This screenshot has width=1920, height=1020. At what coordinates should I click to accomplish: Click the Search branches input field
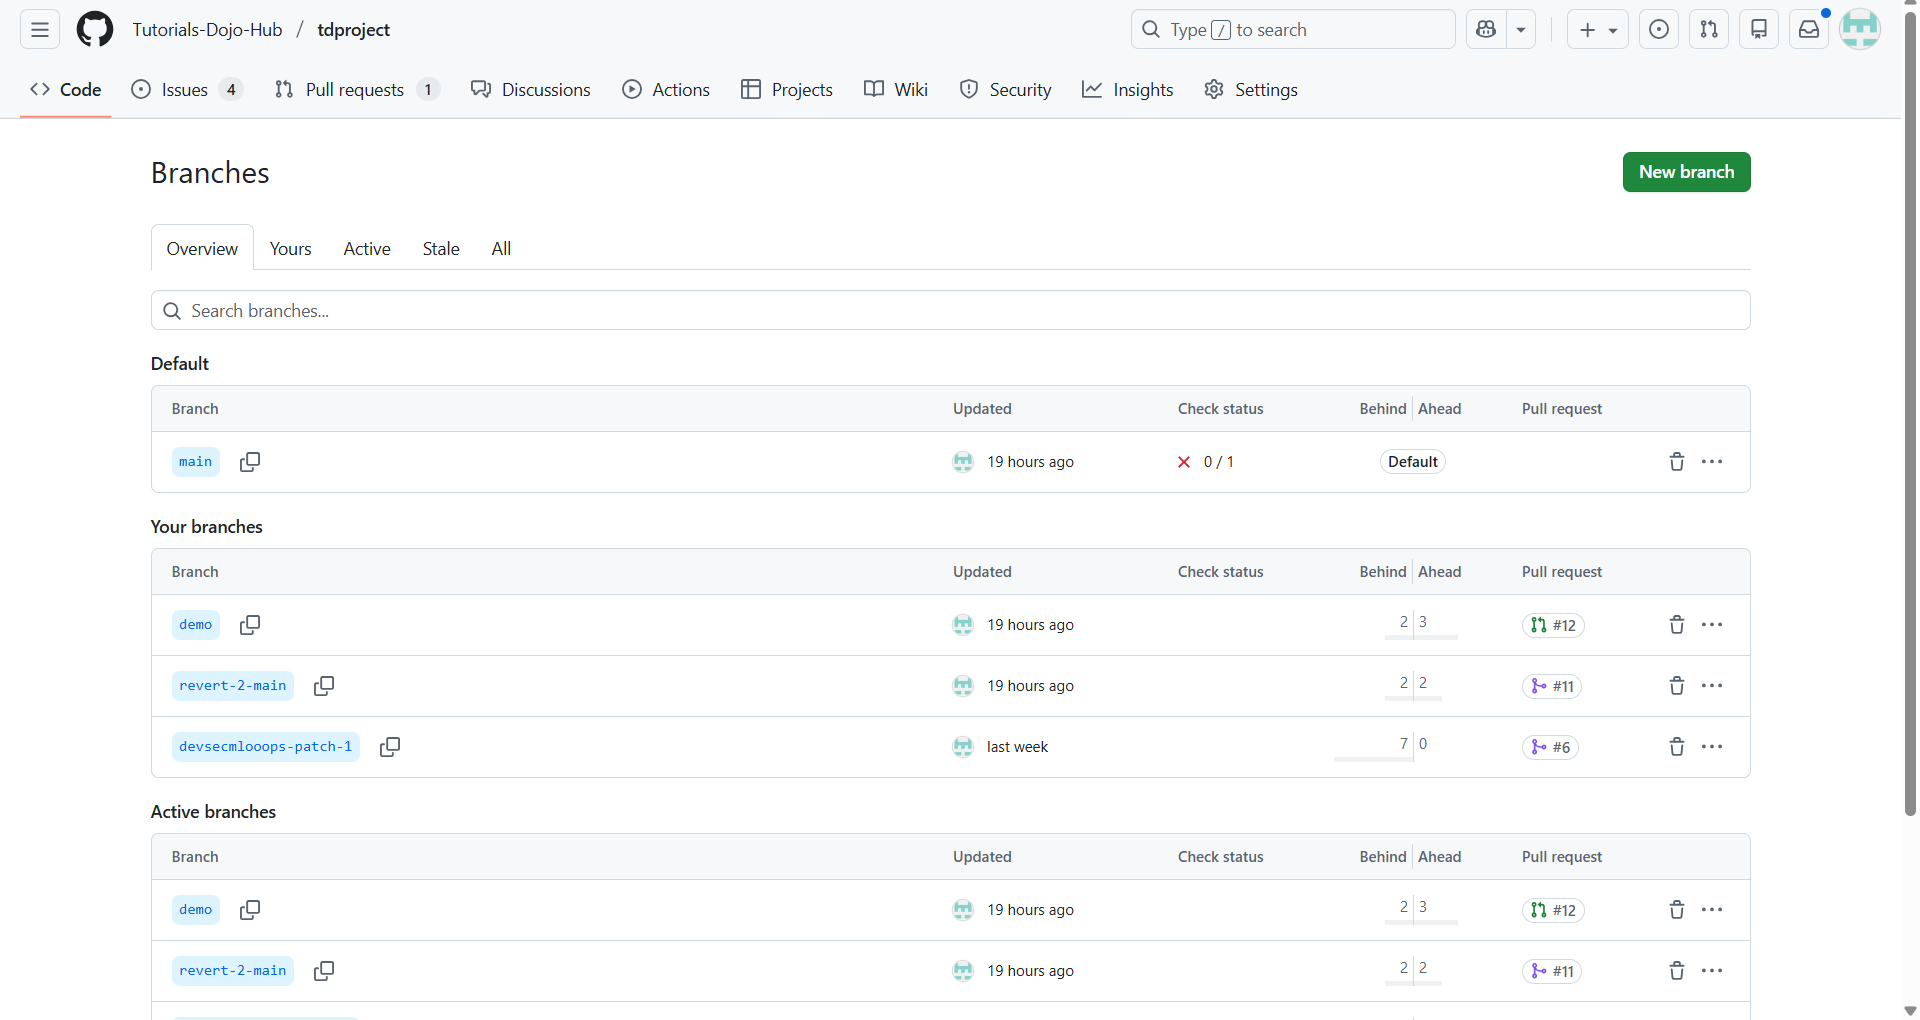(x=950, y=311)
